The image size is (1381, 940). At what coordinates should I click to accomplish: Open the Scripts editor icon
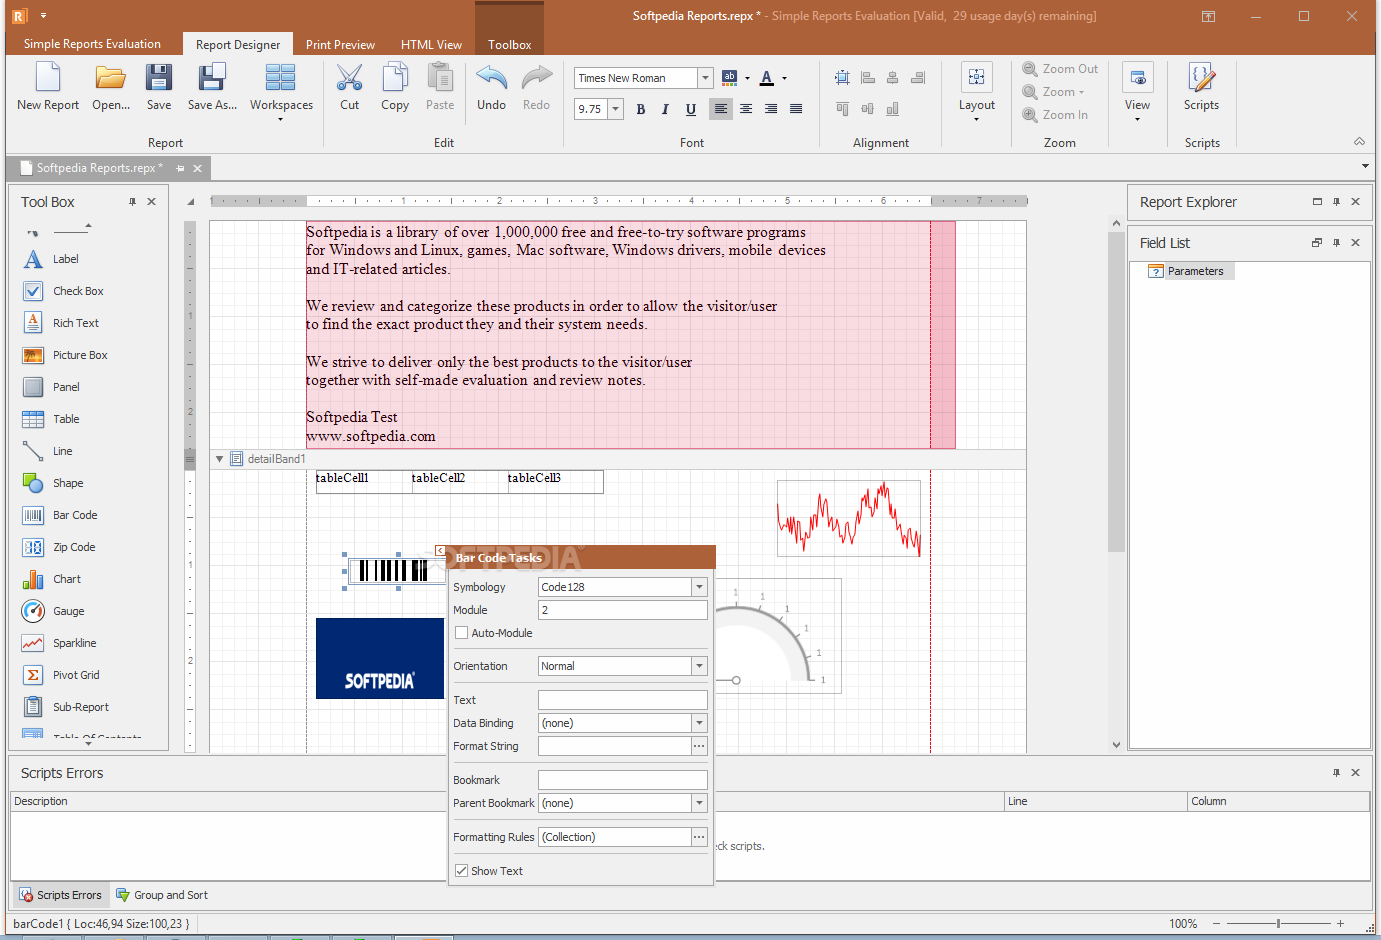tap(1201, 78)
